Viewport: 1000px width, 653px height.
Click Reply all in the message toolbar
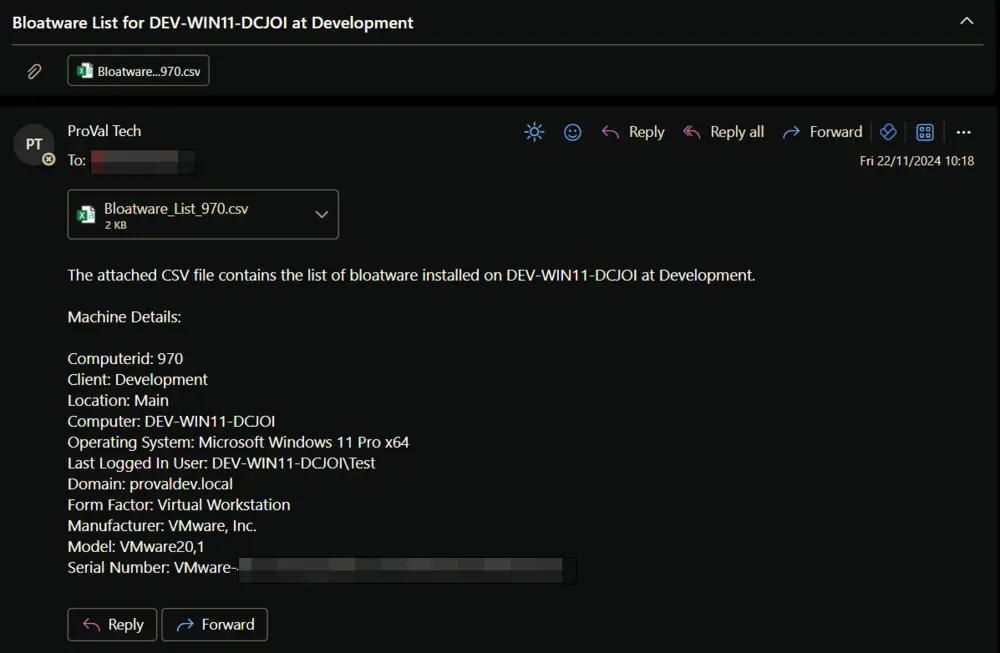(x=723, y=132)
